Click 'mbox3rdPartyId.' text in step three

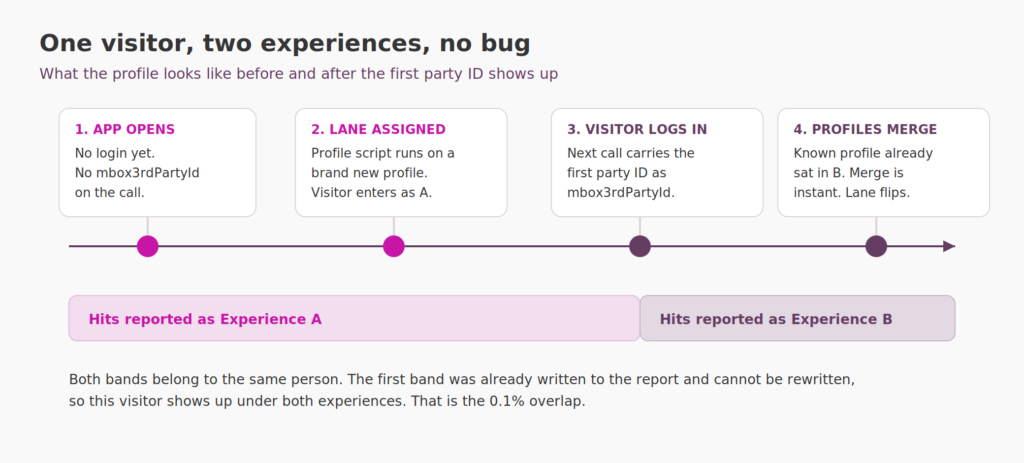pos(620,193)
